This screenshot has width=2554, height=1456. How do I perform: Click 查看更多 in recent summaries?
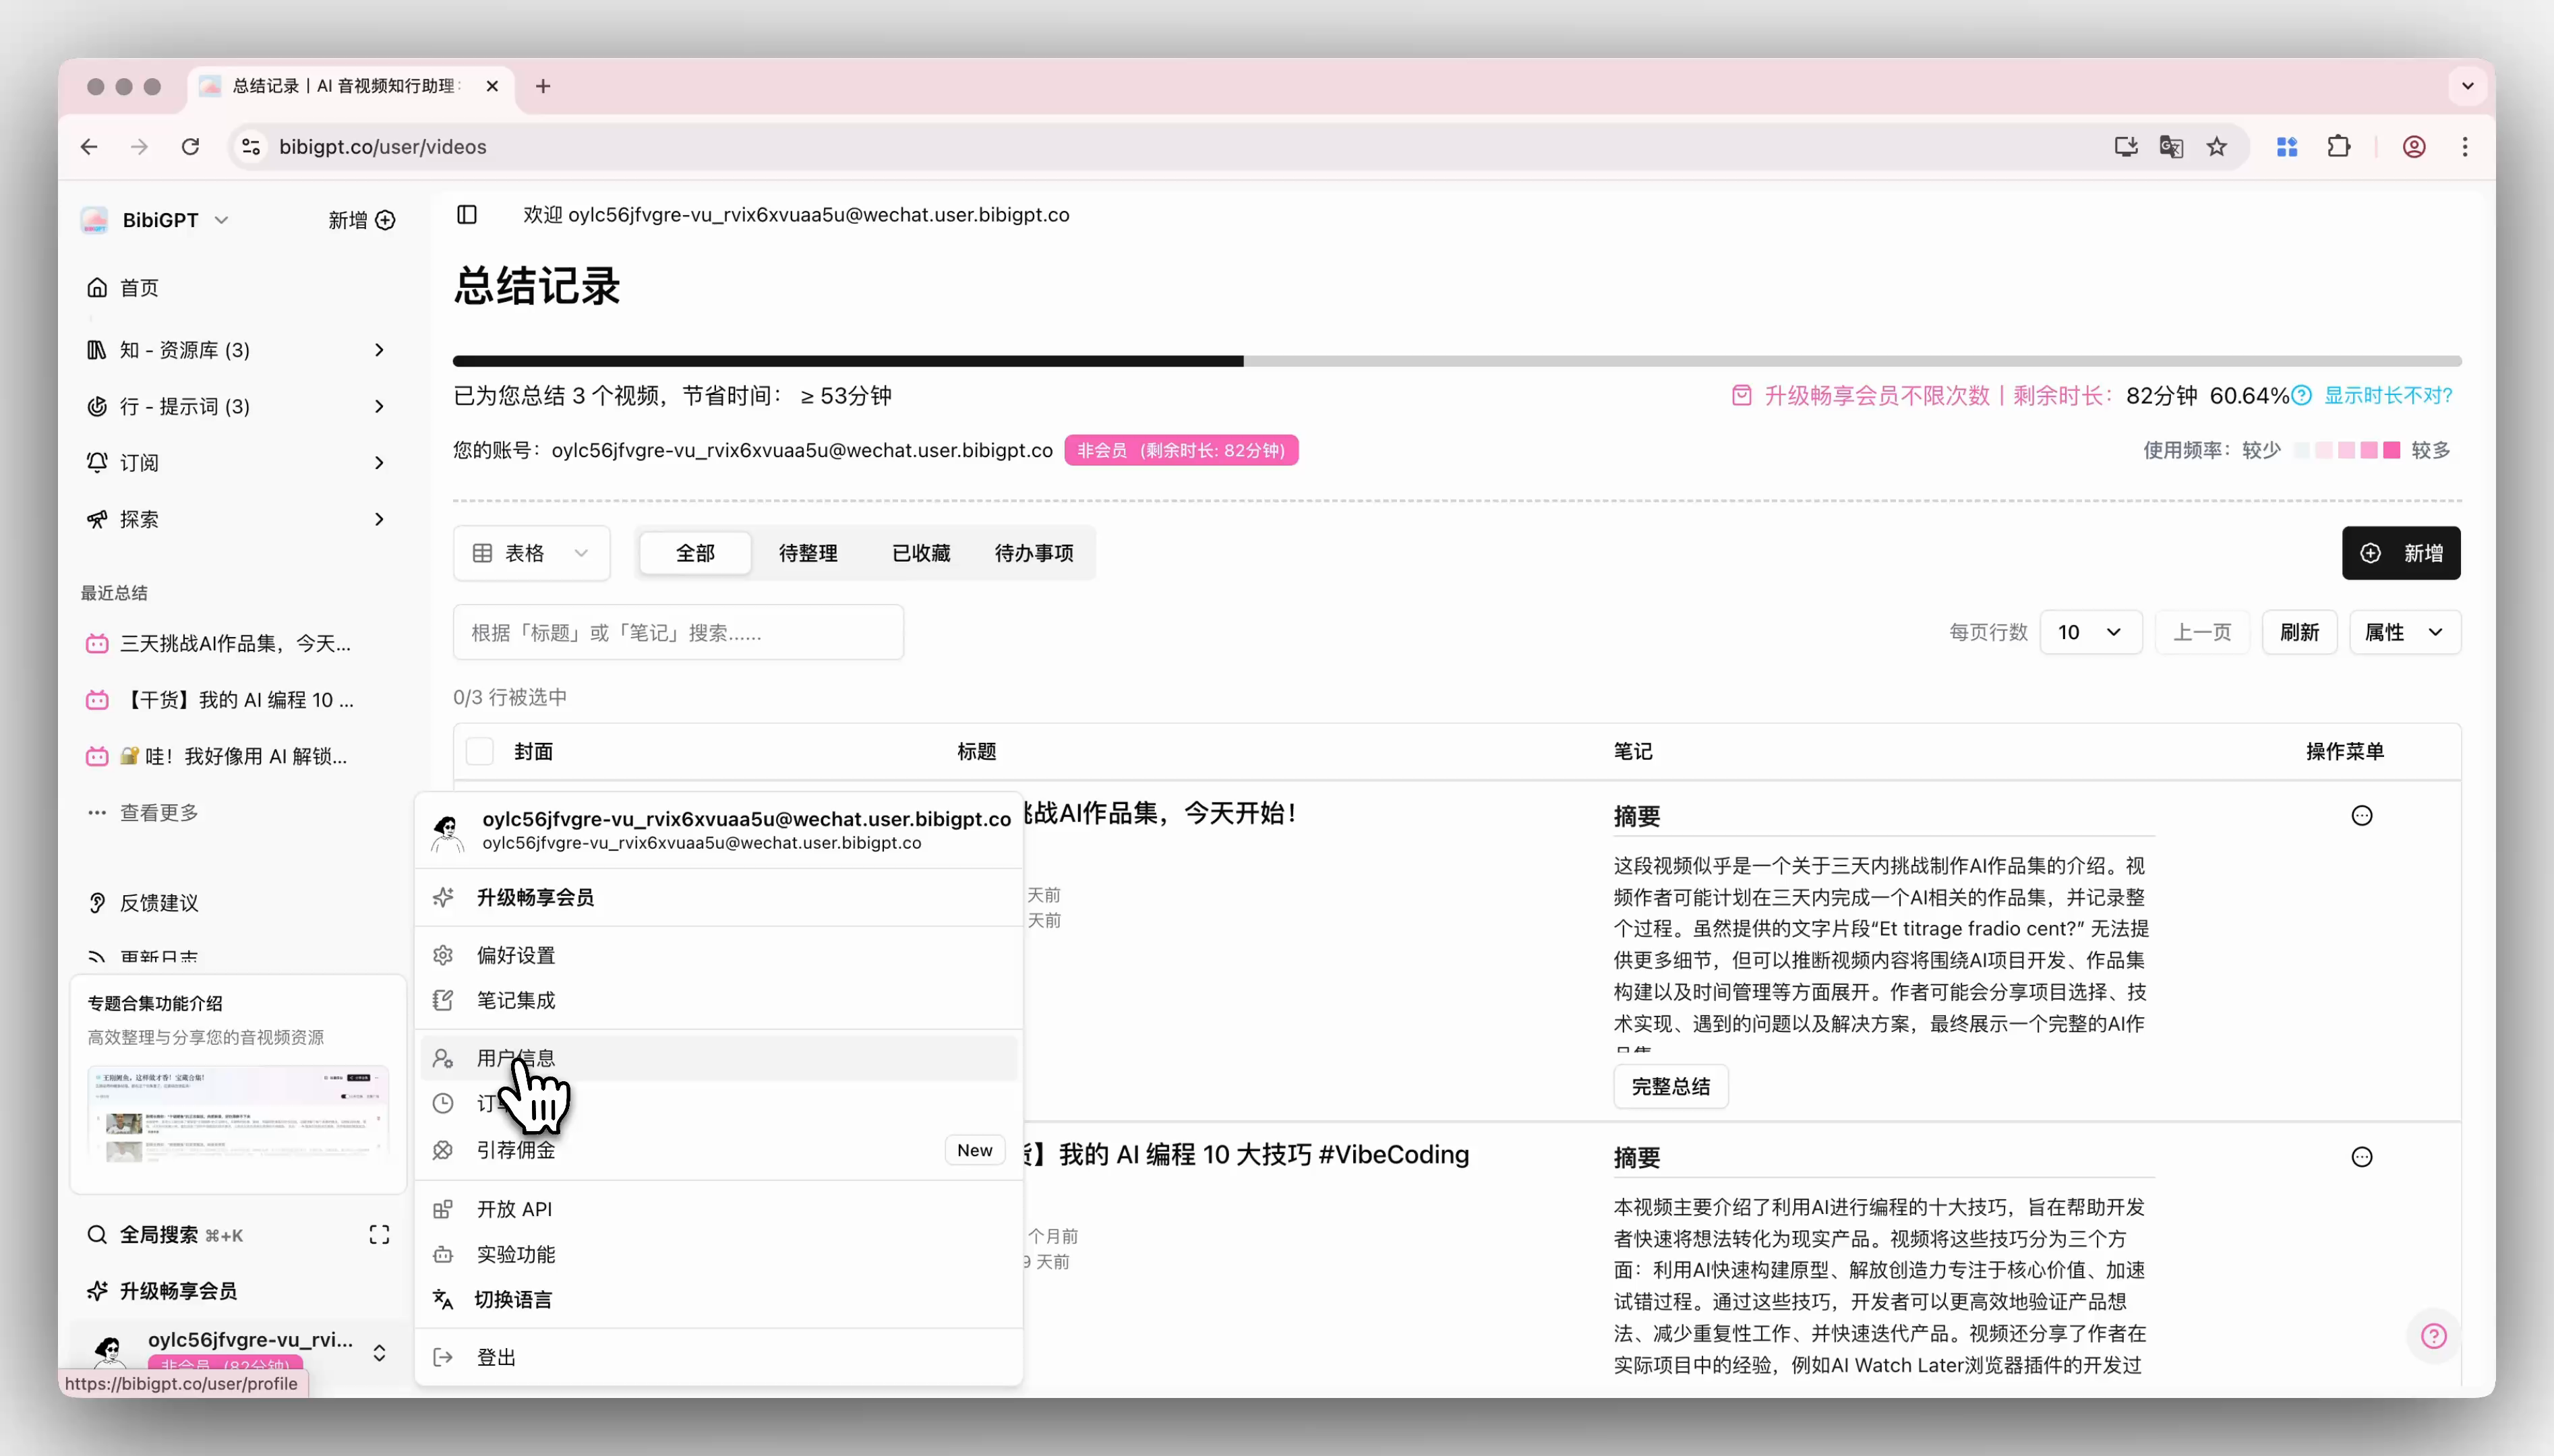click(x=143, y=813)
